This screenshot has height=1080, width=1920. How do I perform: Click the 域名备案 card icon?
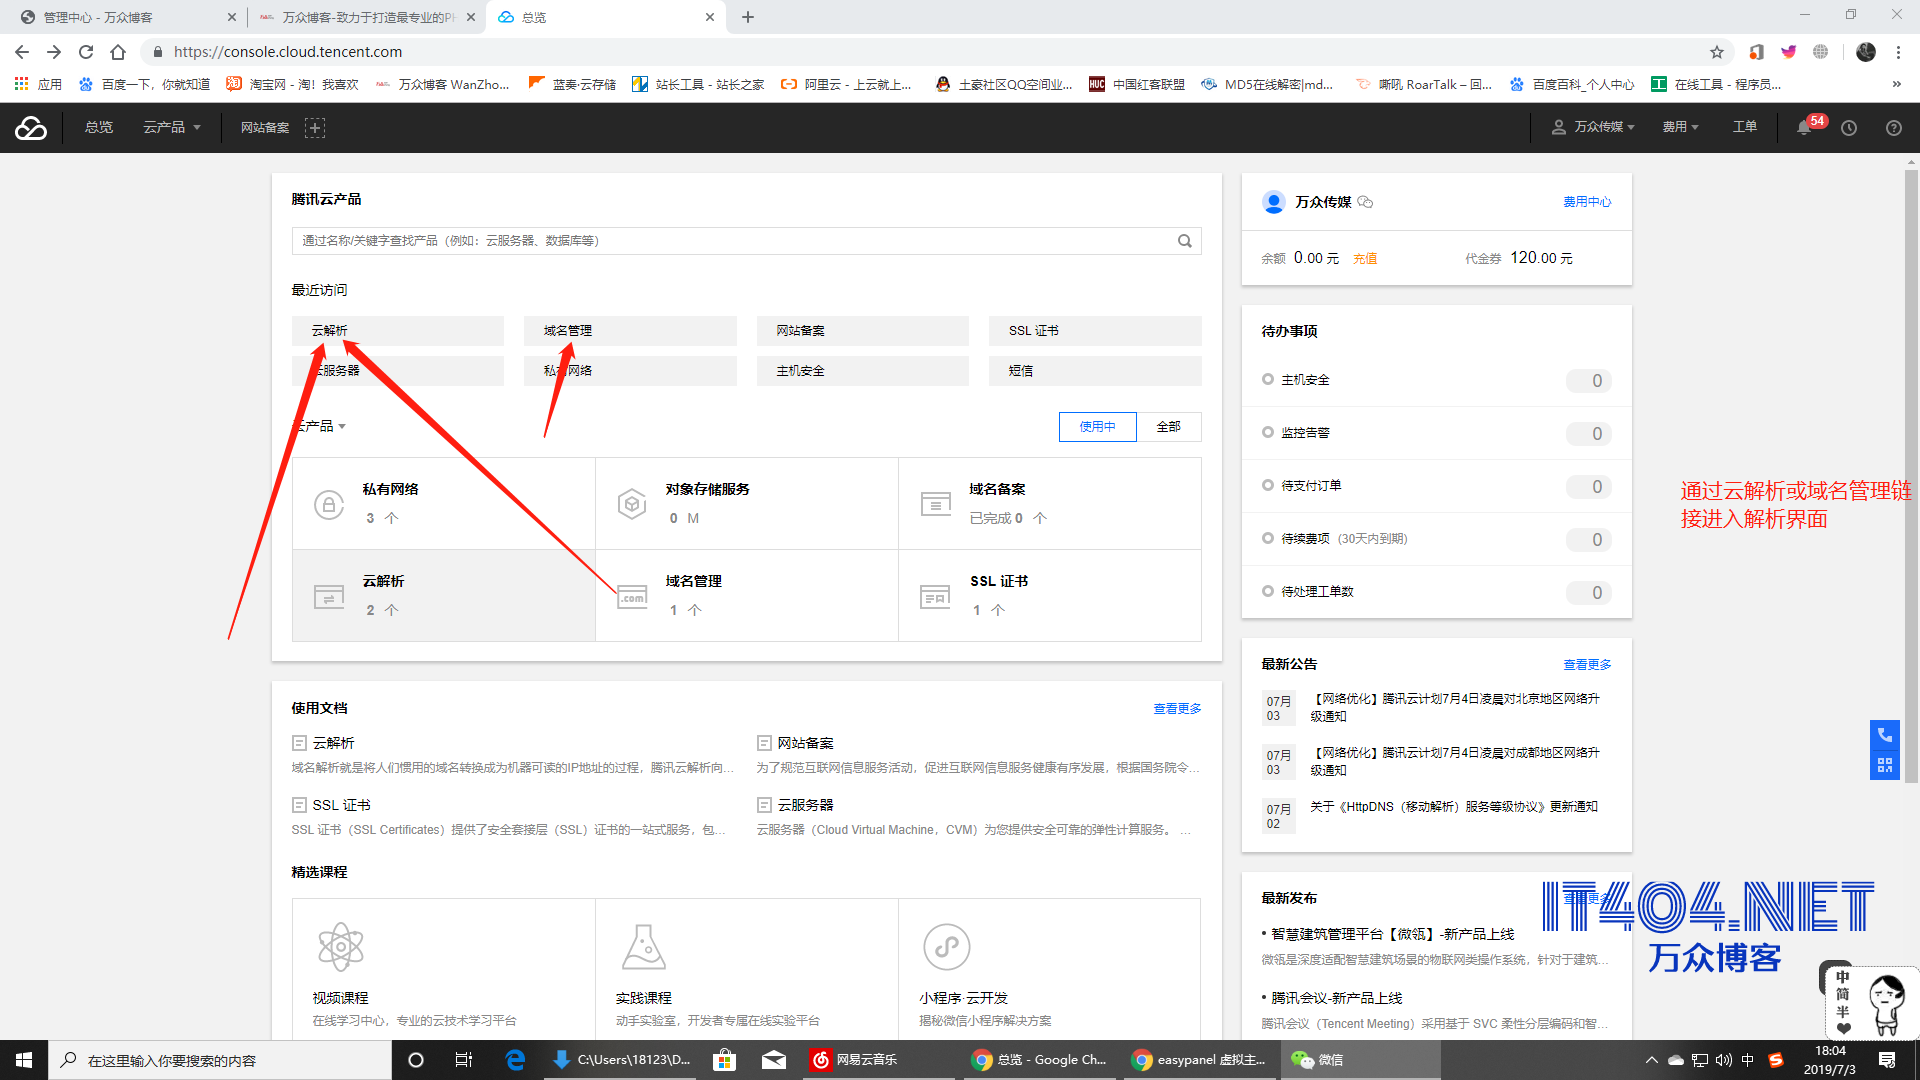(935, 504)
